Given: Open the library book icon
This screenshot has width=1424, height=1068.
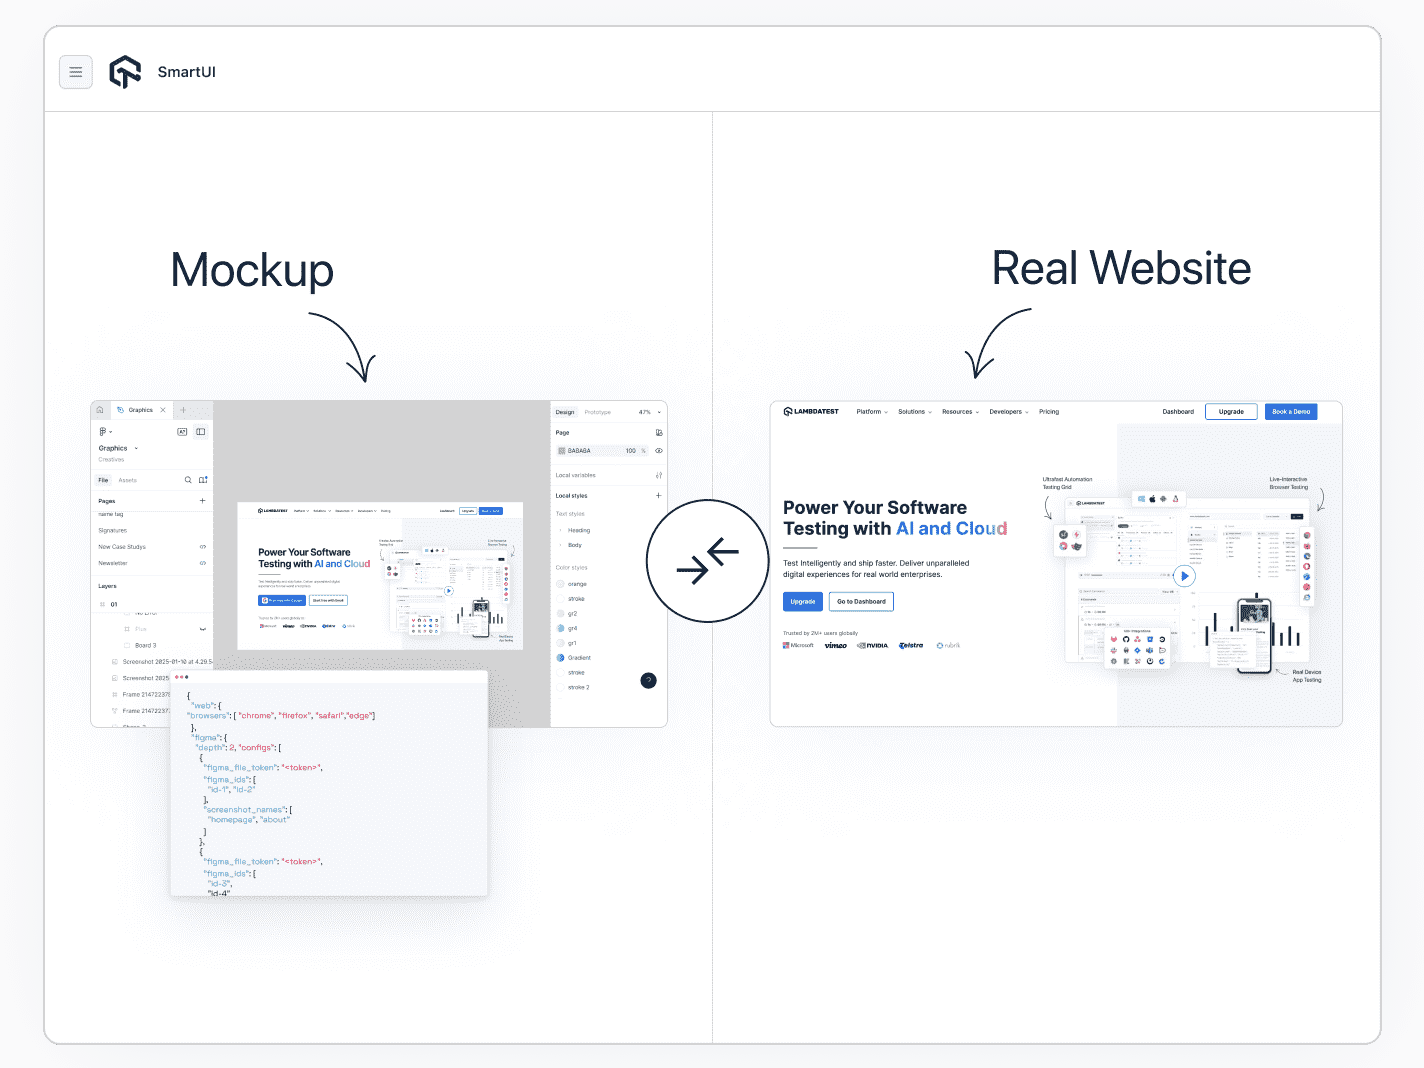Looking at the screenshot, I should click(203, 480).
